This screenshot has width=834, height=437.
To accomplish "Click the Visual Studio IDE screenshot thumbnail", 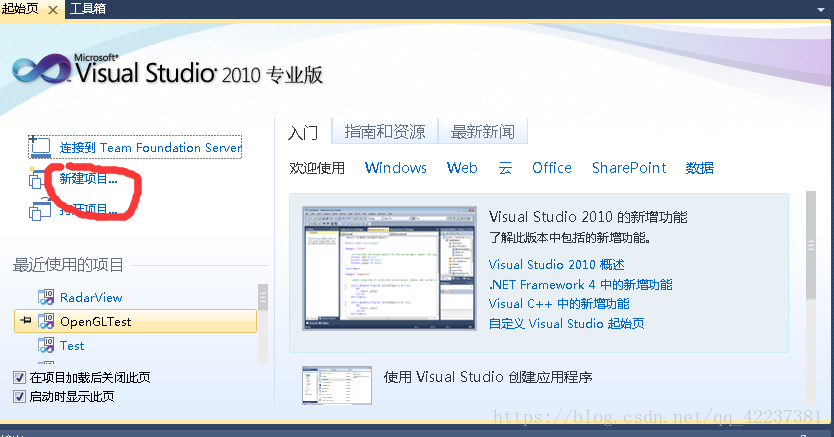I will 389,268.
